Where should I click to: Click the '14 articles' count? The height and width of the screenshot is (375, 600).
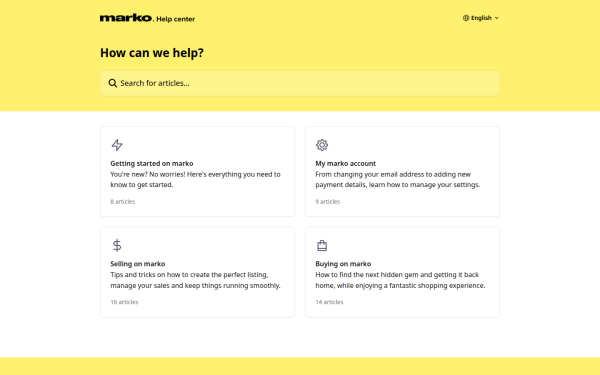coord(329,302)
